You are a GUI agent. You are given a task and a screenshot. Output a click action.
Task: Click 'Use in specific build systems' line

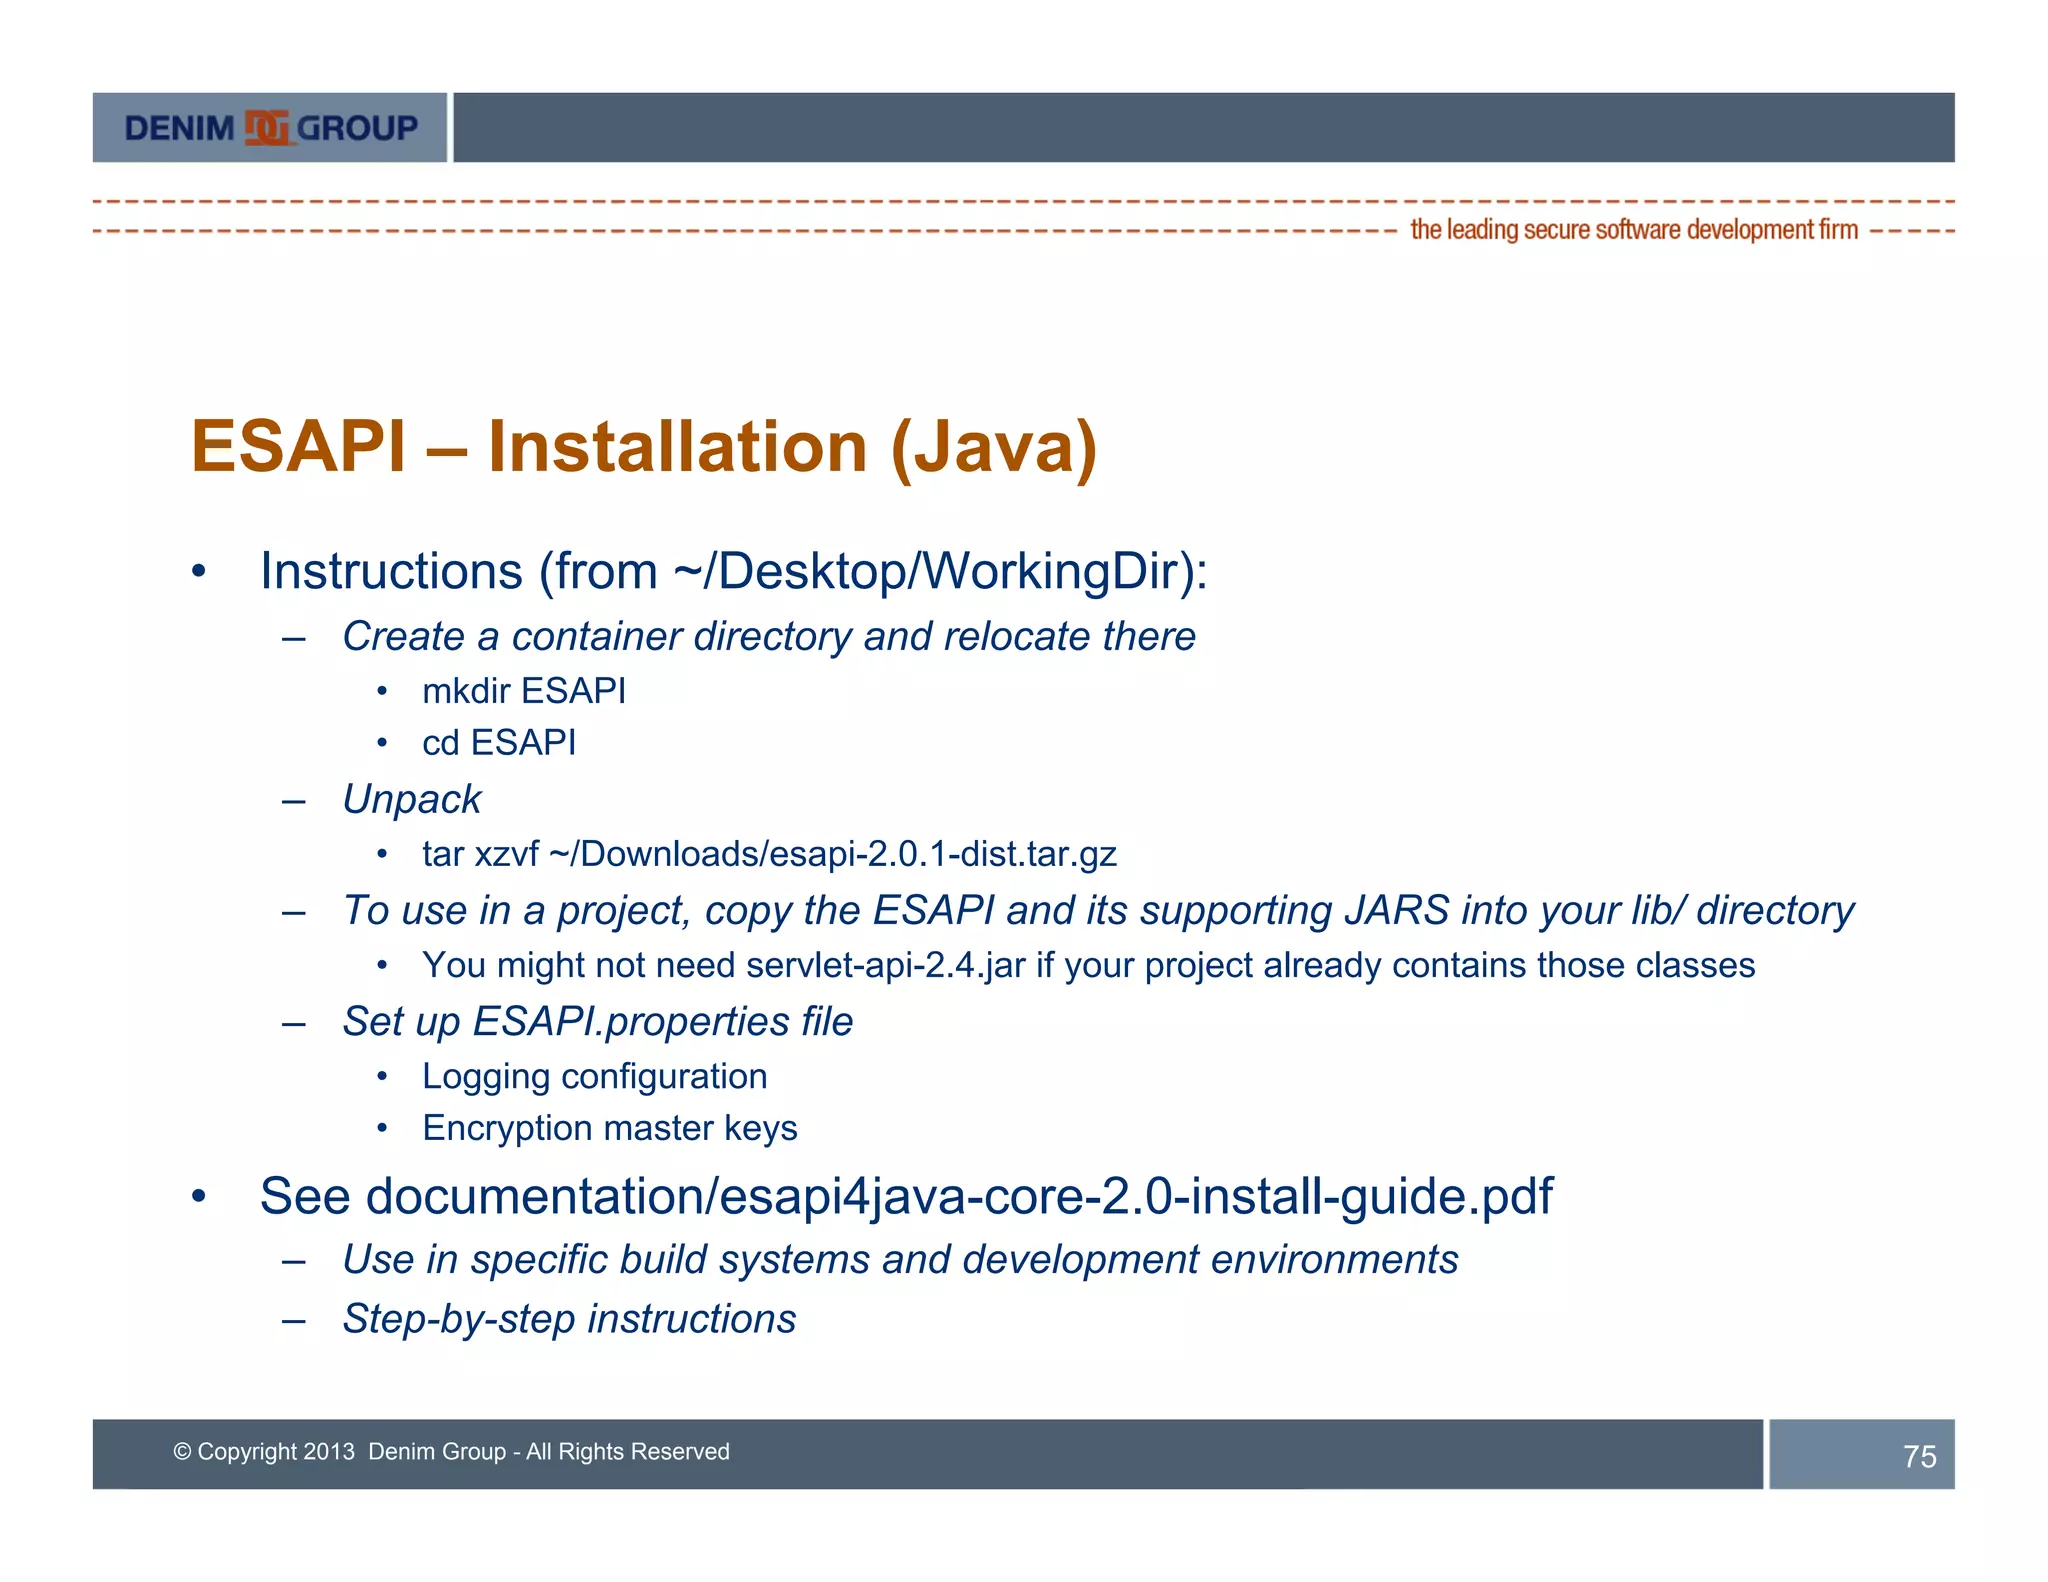(899, 1260)
